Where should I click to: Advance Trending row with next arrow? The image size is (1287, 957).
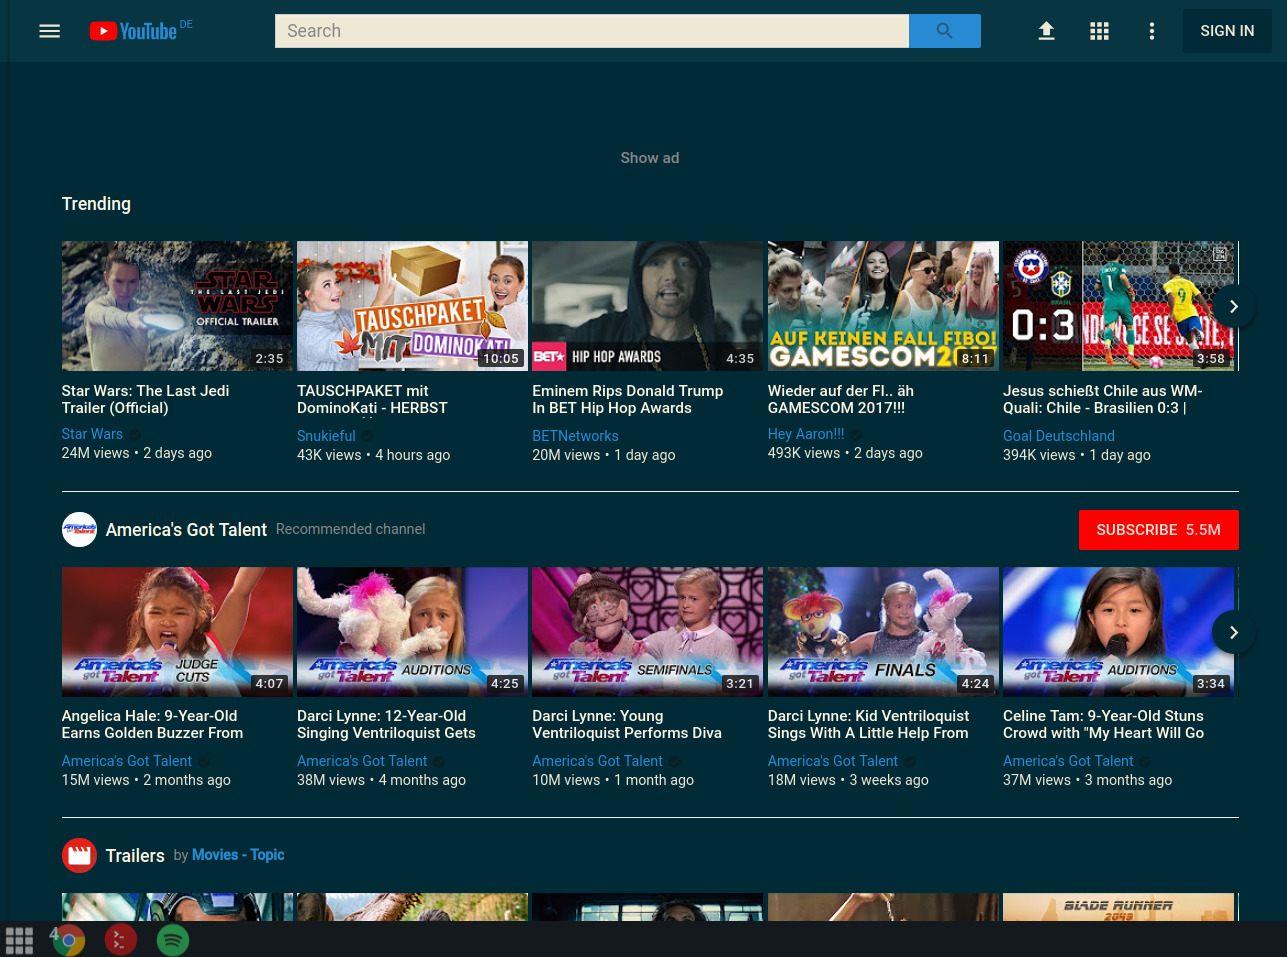(x=1233, y=307)
